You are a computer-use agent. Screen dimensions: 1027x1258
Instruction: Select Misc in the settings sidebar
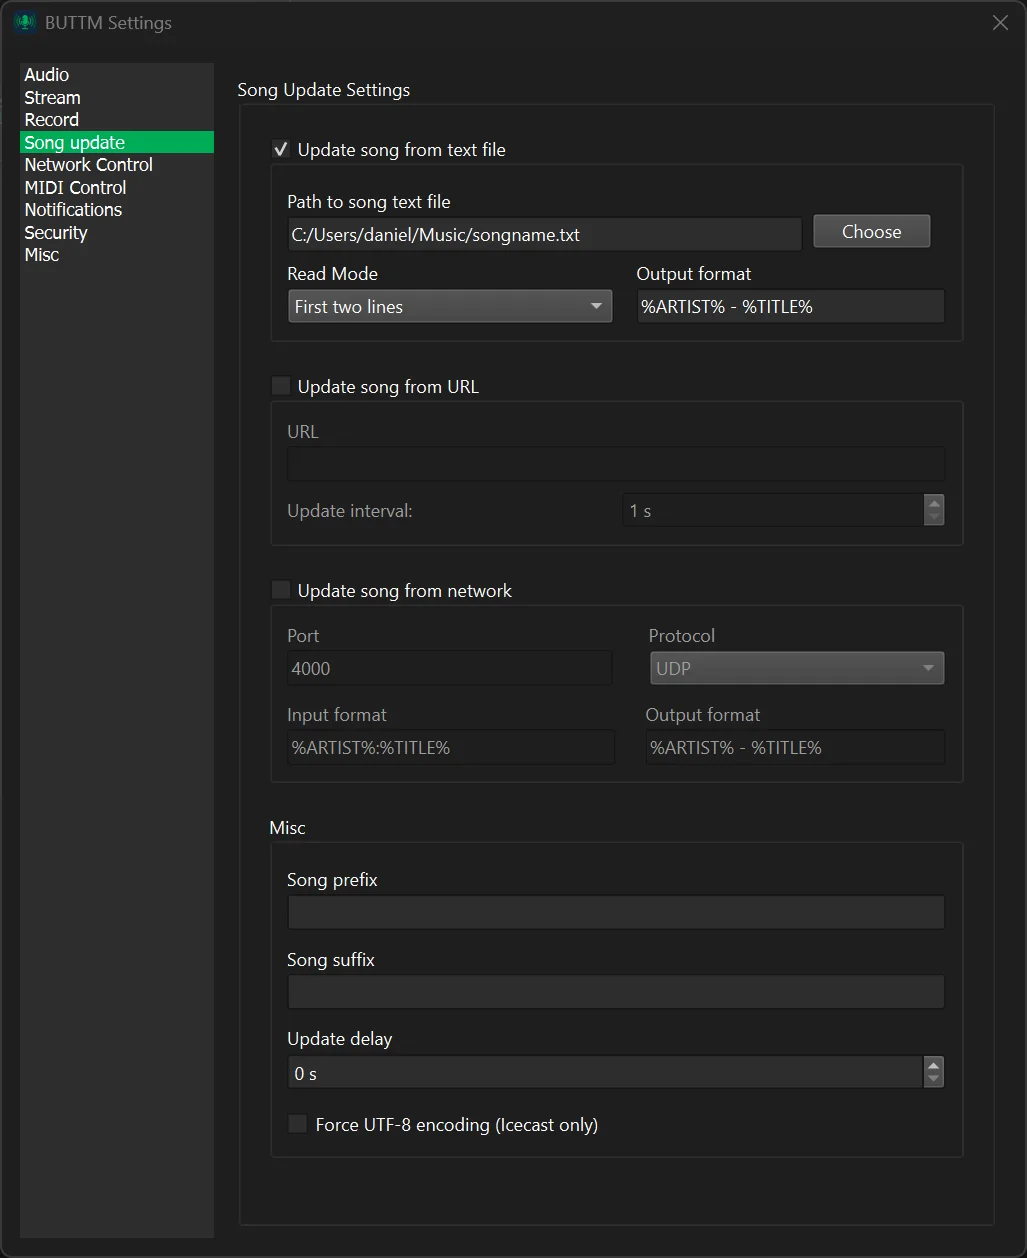pyautogui.click(x=42, y=254)
